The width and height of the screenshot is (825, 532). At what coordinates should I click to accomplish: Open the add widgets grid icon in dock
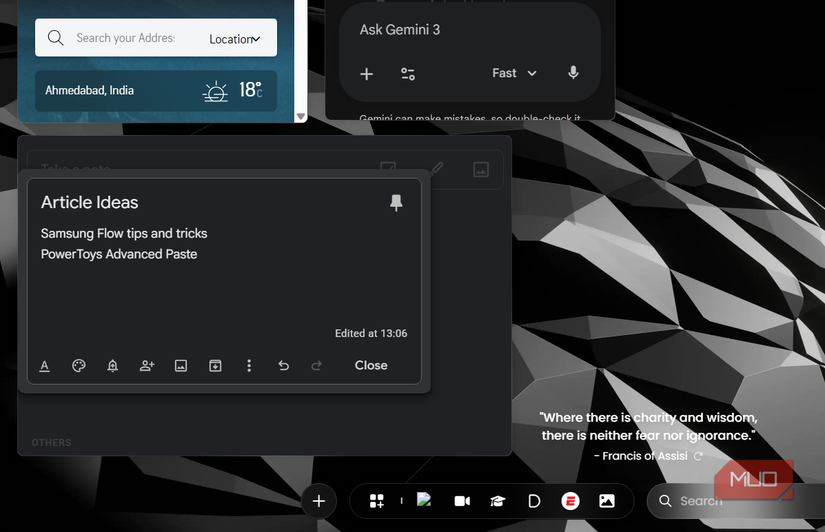point(377,501)
